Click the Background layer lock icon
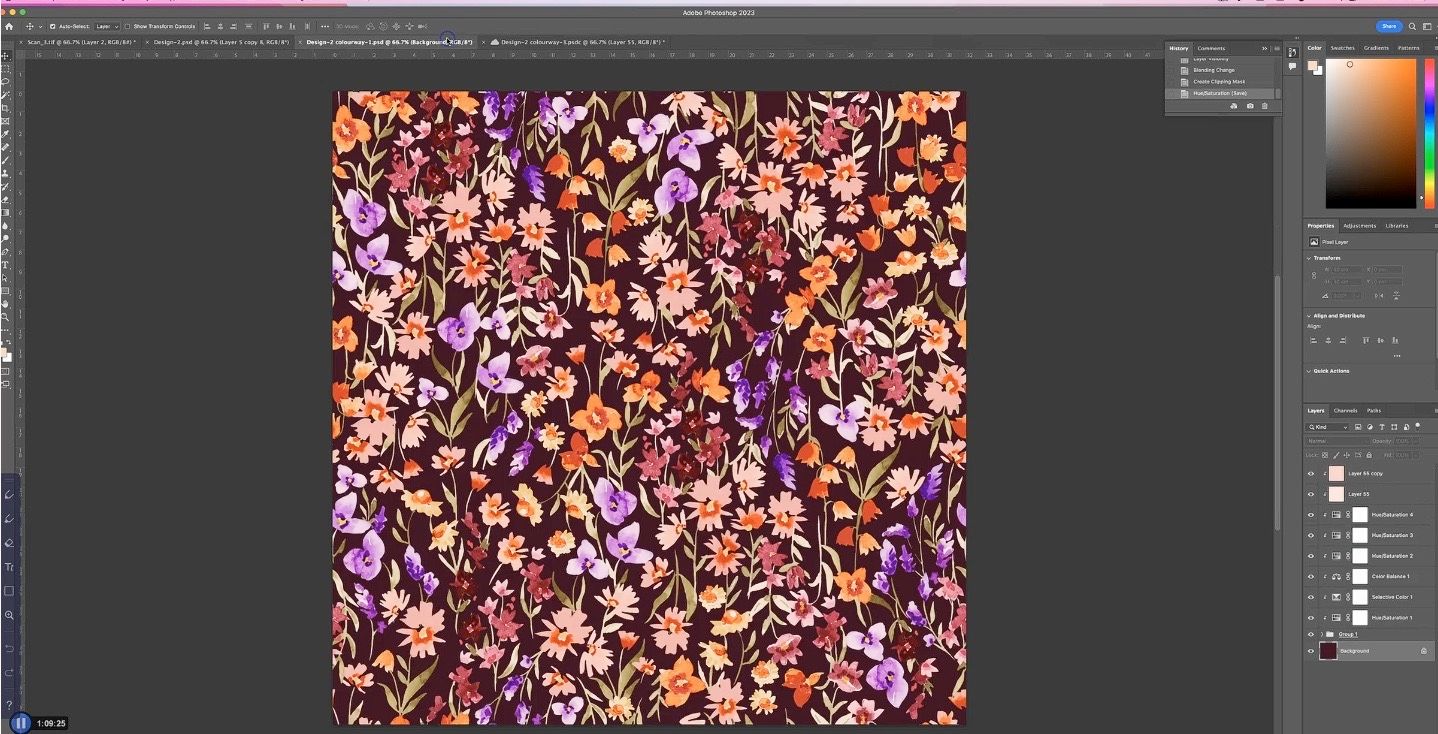The image size is (1438, 734). point(1423,651)
